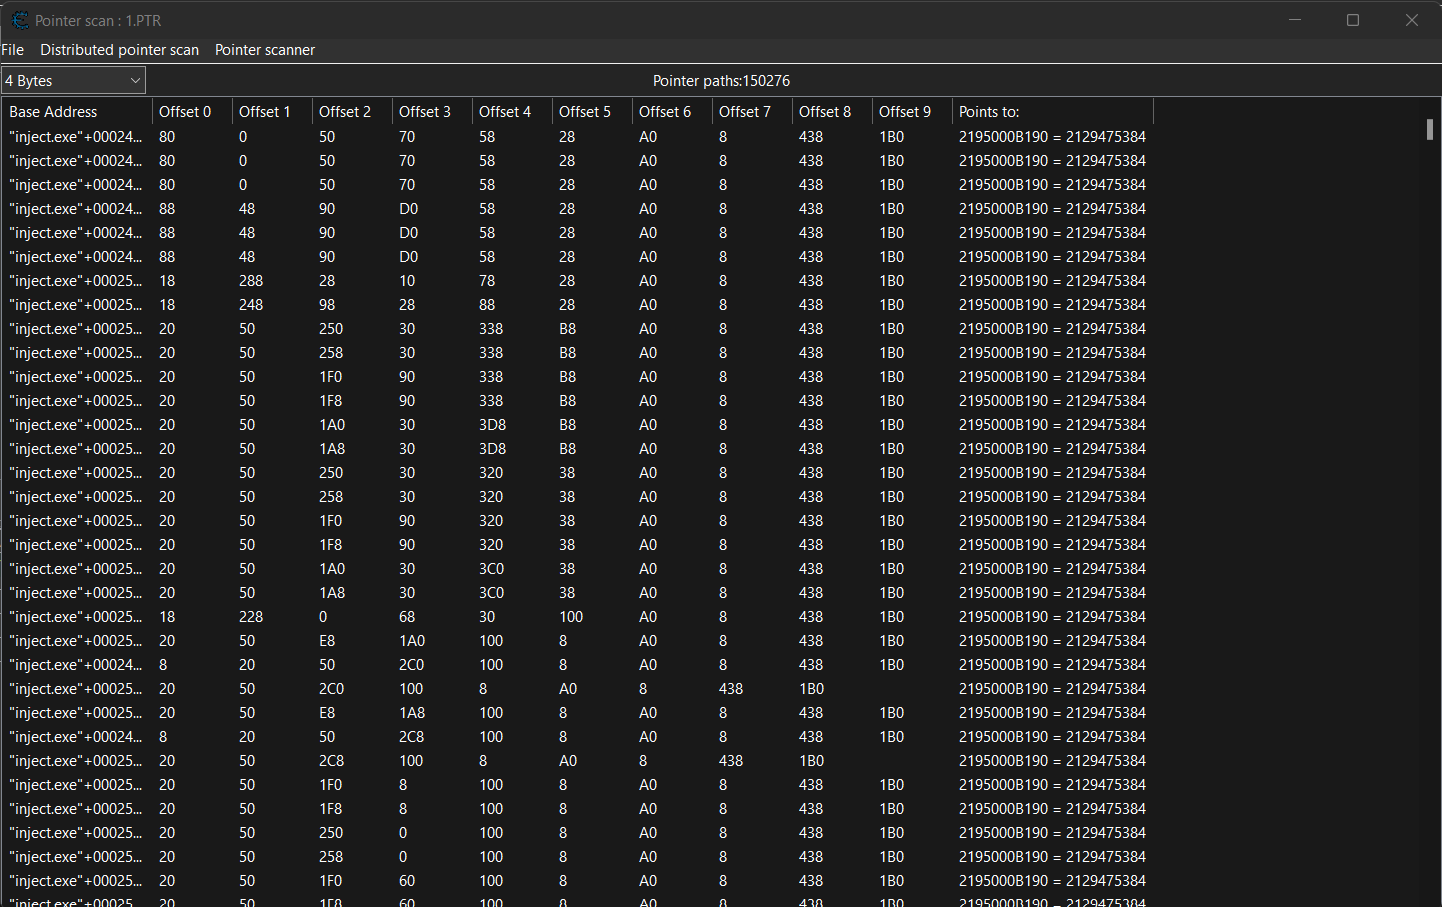Image resolution: width=1442 pixels, height=907 pixels.
Task: Click the Pointer paths:150276 label
Action: click(x=721, y=81)
